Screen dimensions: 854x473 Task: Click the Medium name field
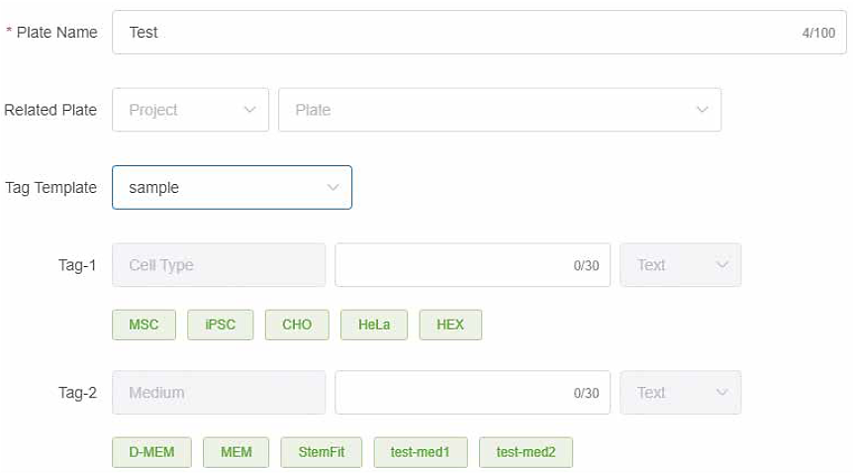(219, 393)
